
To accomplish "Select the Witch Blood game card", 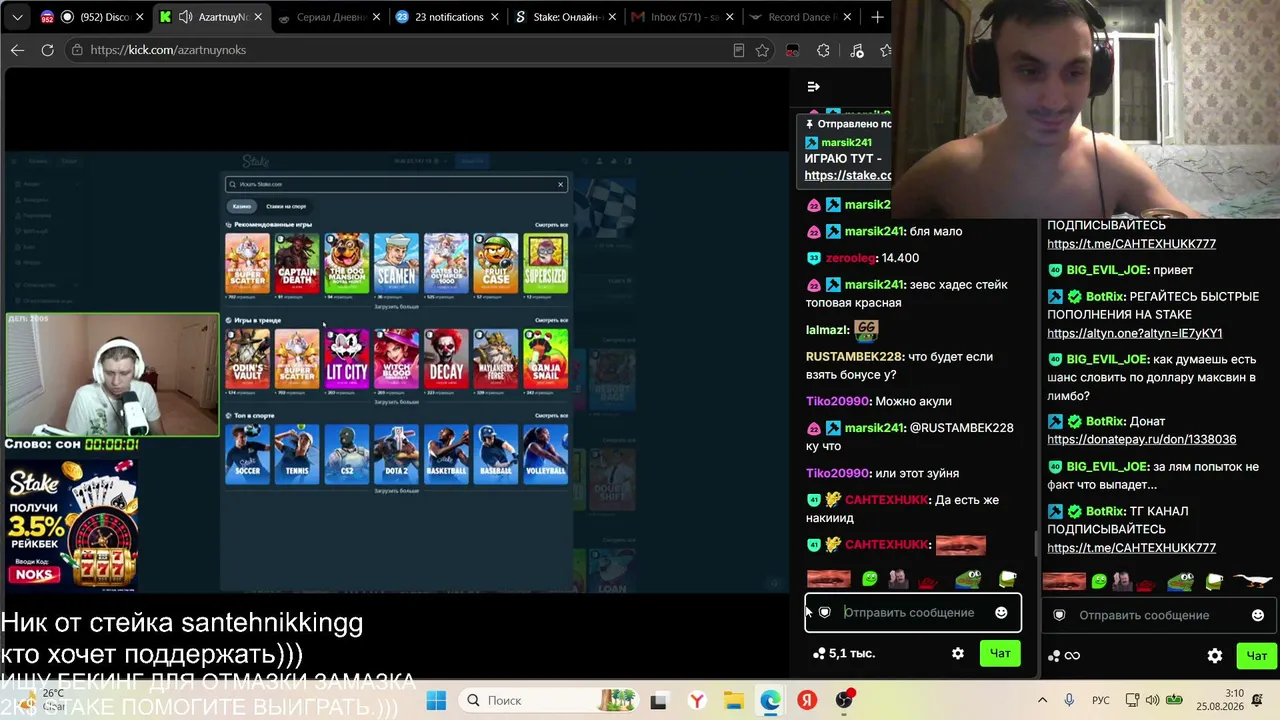I will (396, 358).
